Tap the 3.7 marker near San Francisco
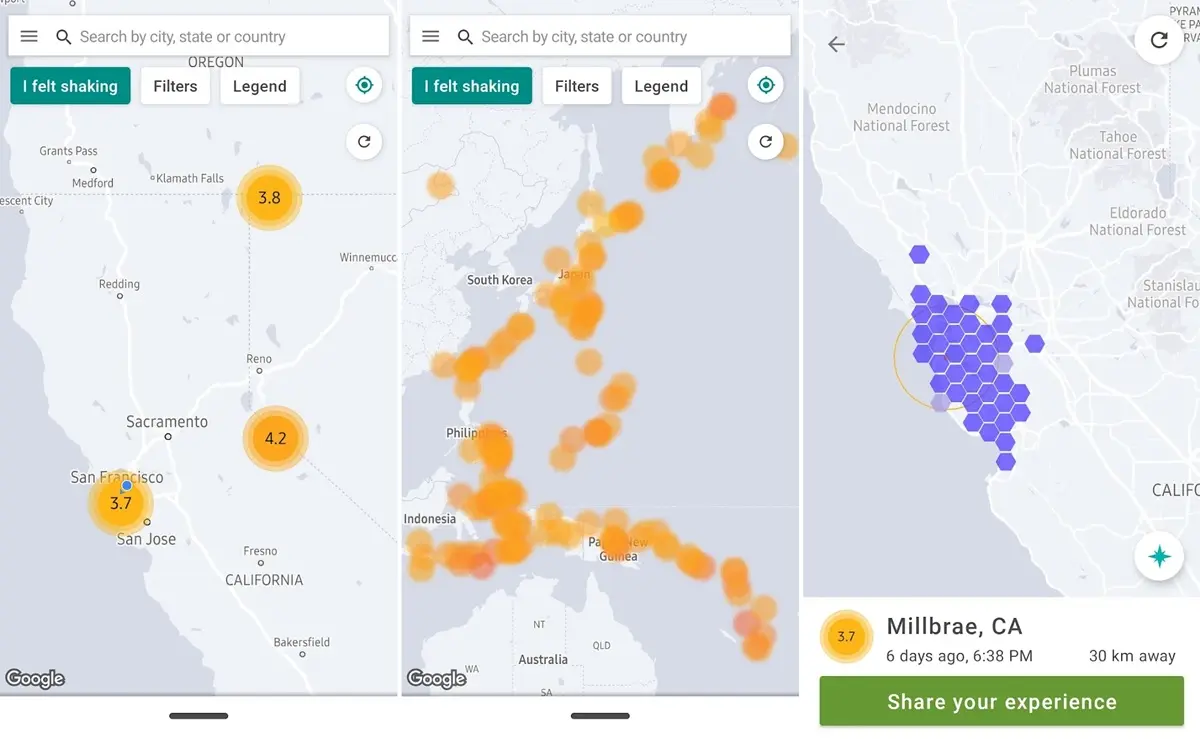The image size is (1200, 739). (120, 503)
